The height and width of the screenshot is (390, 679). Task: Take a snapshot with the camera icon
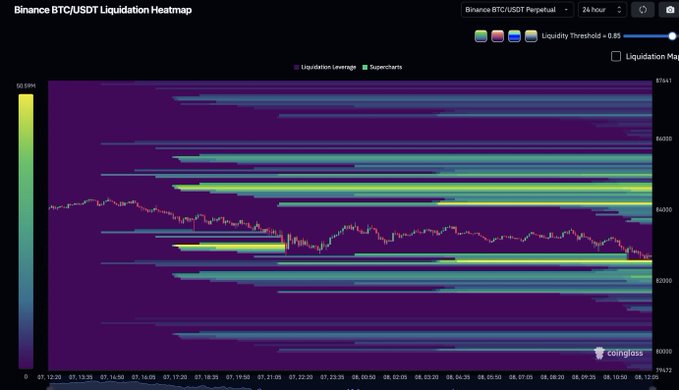669,10
